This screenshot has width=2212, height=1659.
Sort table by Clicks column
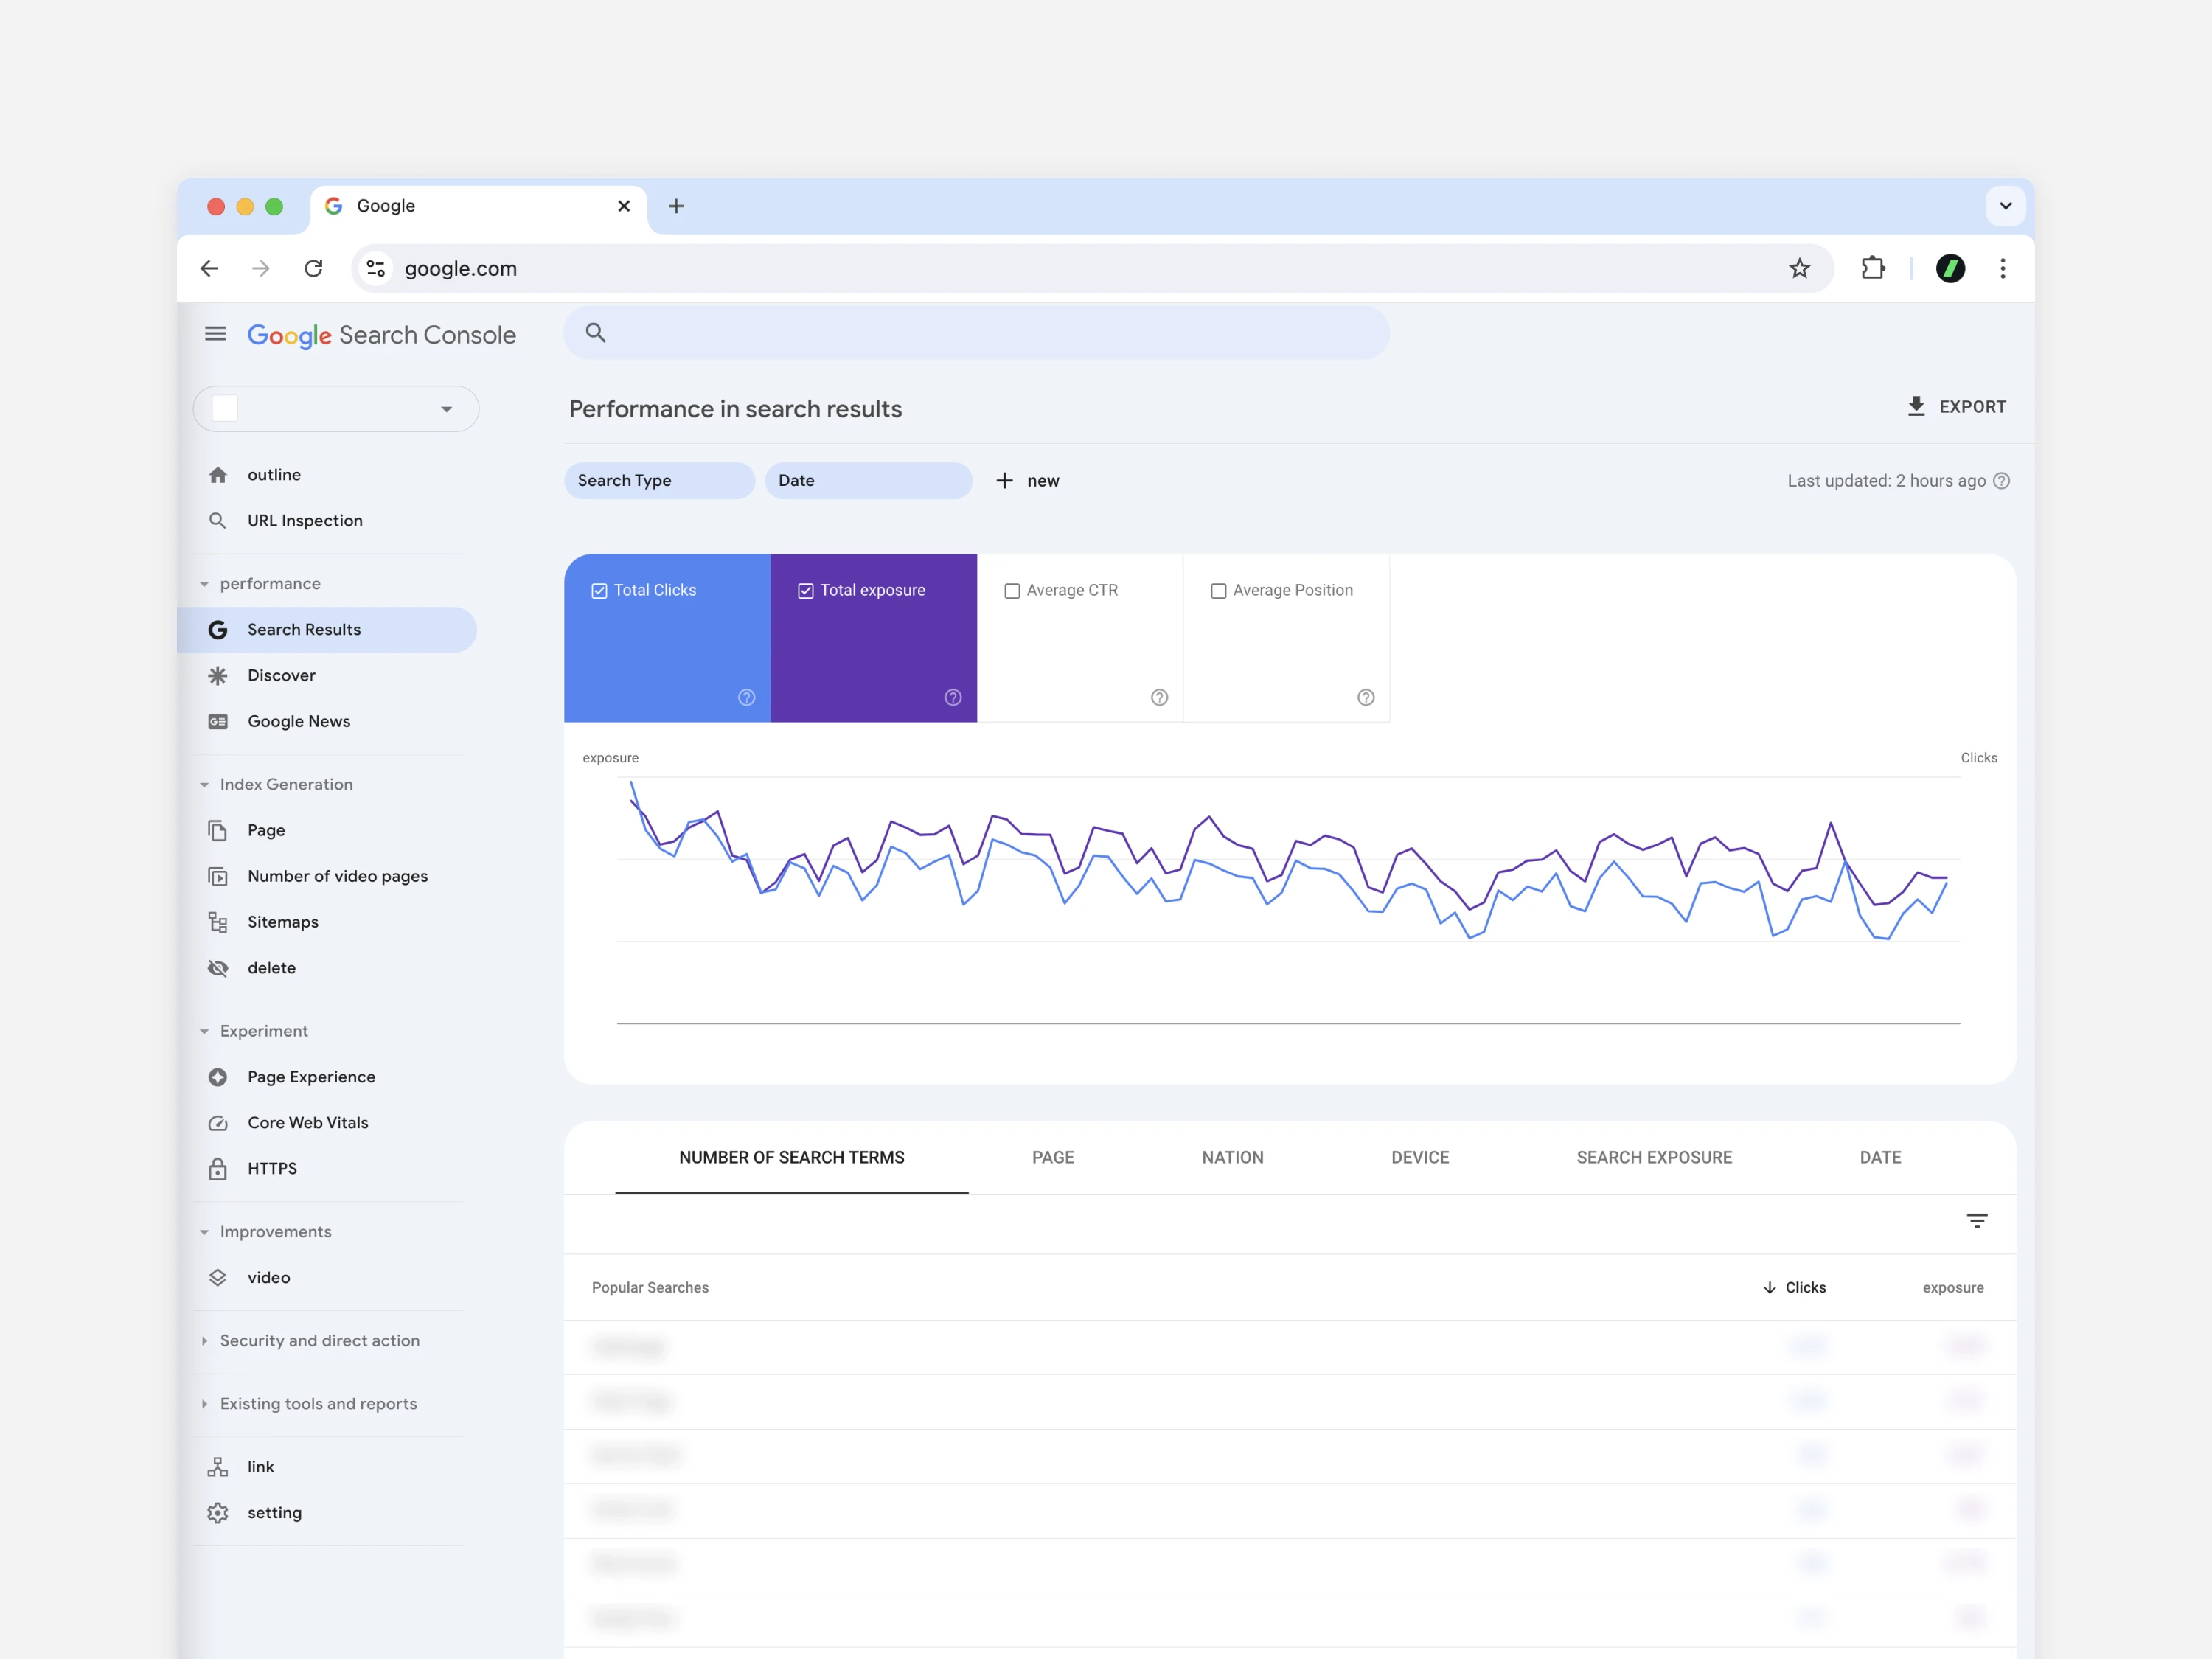(1795, 1288)
